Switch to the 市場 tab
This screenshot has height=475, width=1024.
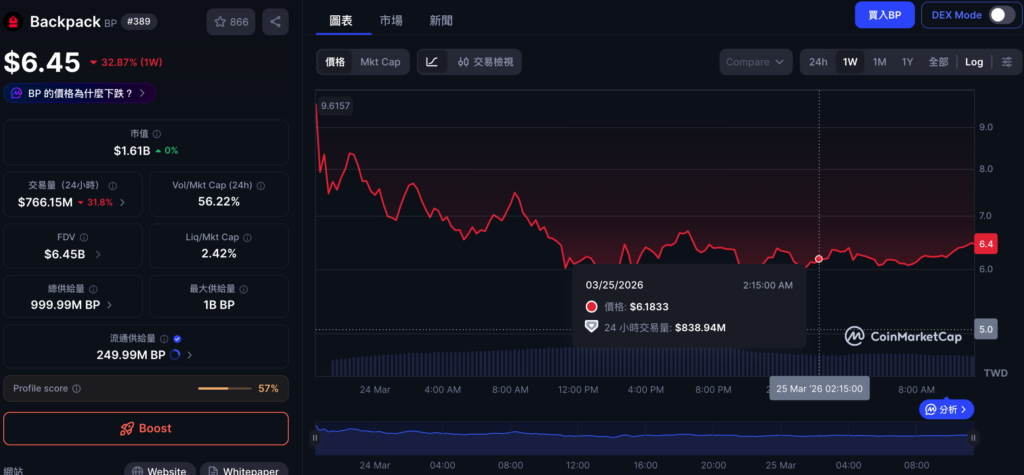tap(392, 21)
